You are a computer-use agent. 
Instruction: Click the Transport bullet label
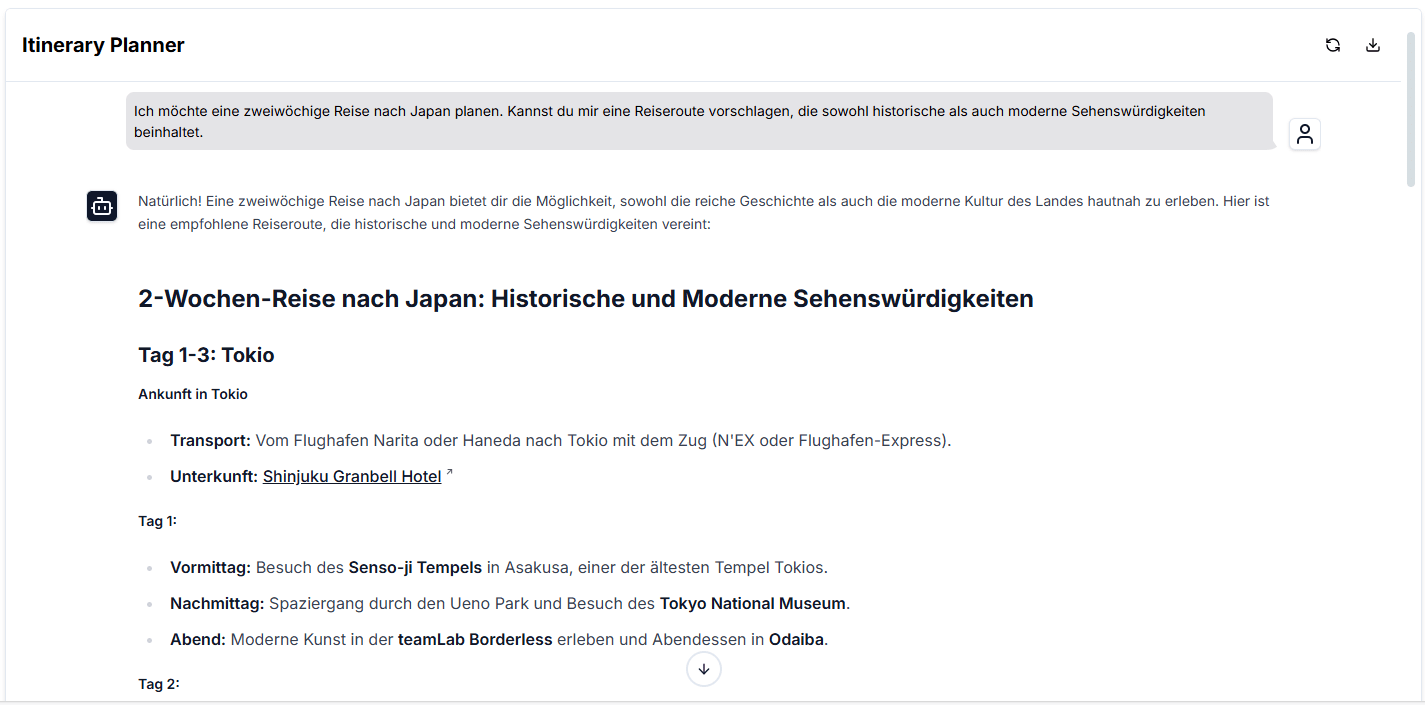[210, 441]
